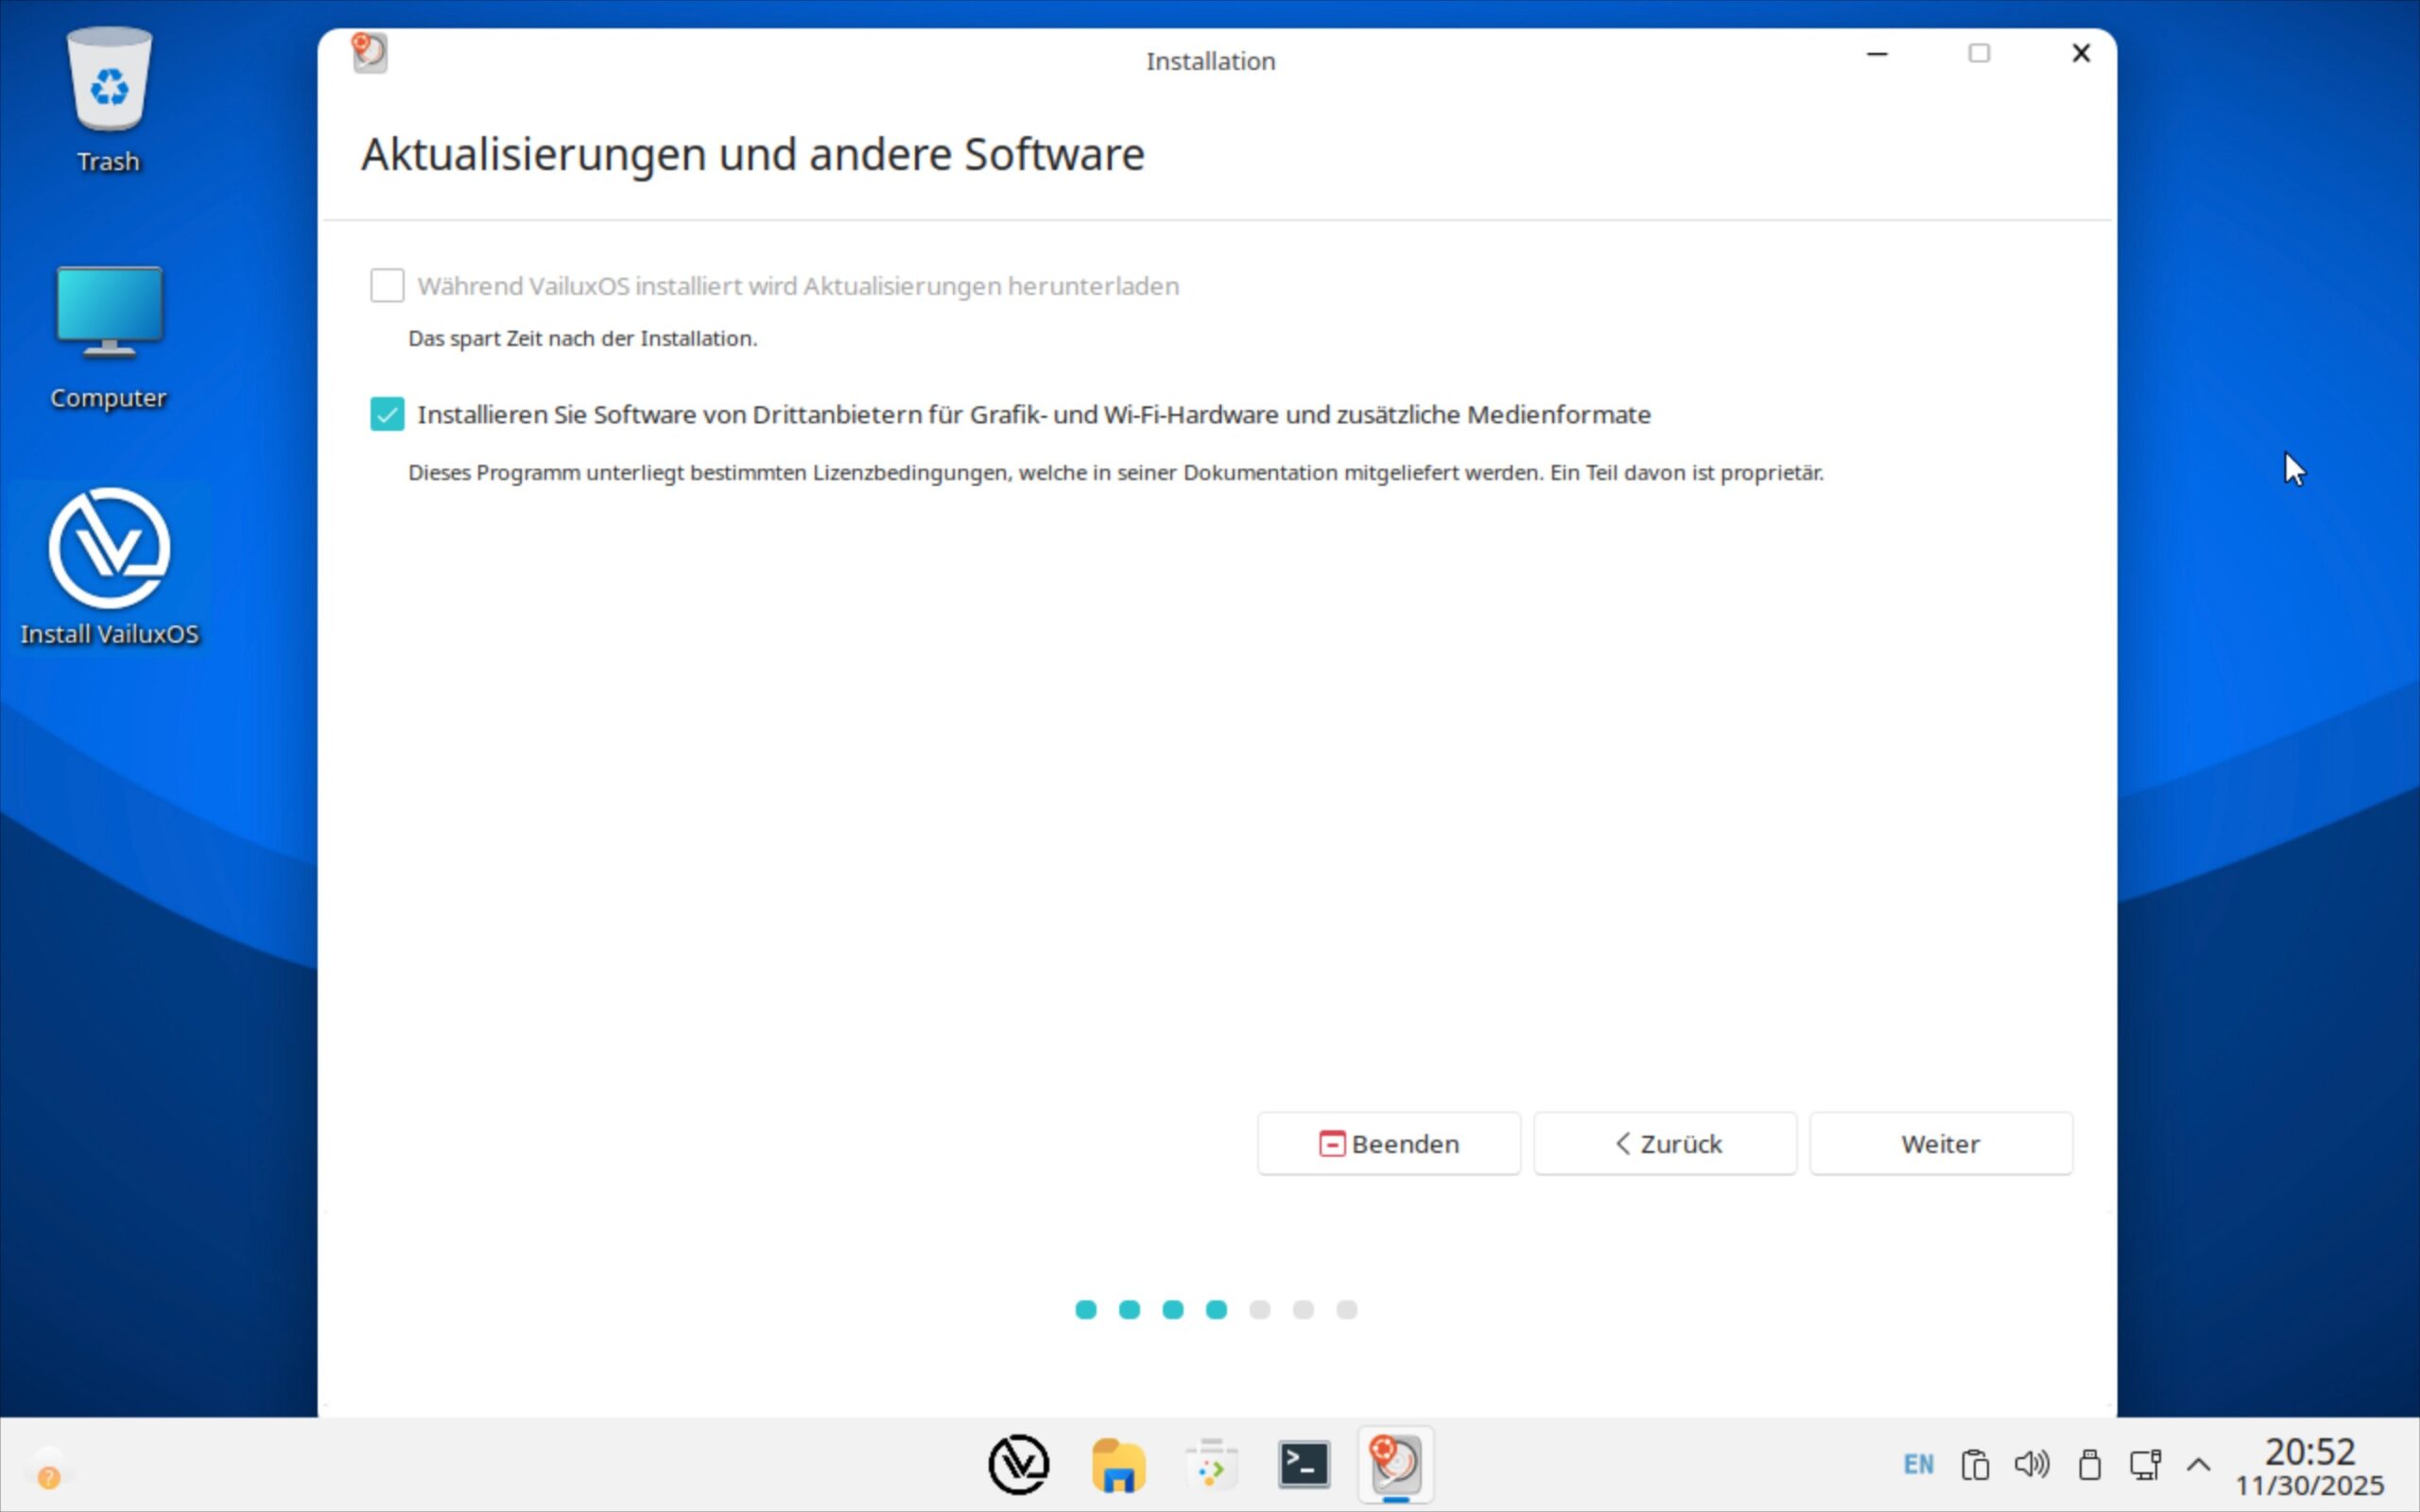Click the Weiter button
This screenshot has height=1512, width=2420.
pyautogui.click(x=1940, y=1144)
